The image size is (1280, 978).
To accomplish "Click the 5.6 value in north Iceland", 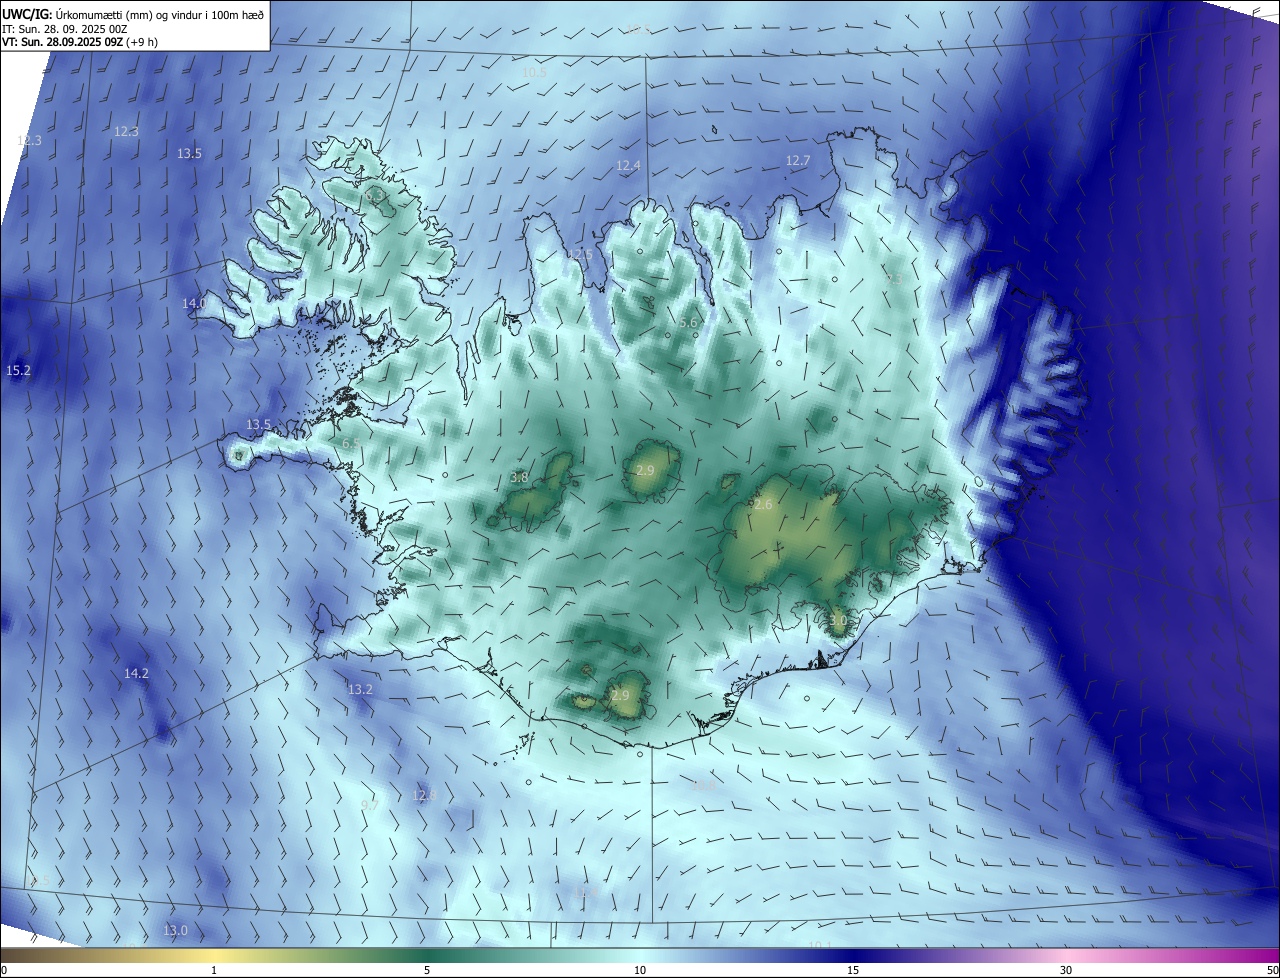I will (x=688, y=322).
